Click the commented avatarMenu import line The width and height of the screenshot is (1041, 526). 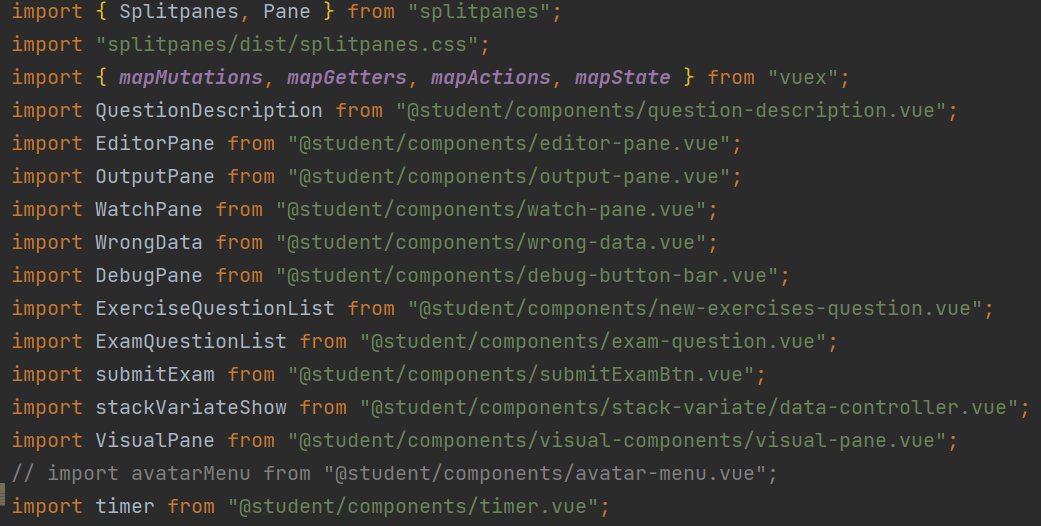point(394,474)
